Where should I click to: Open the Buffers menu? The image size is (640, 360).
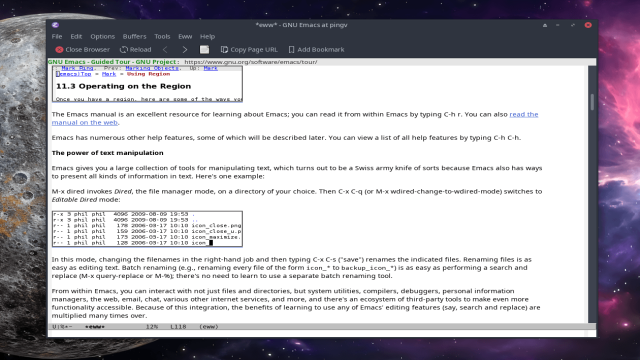tap(134, 36)
